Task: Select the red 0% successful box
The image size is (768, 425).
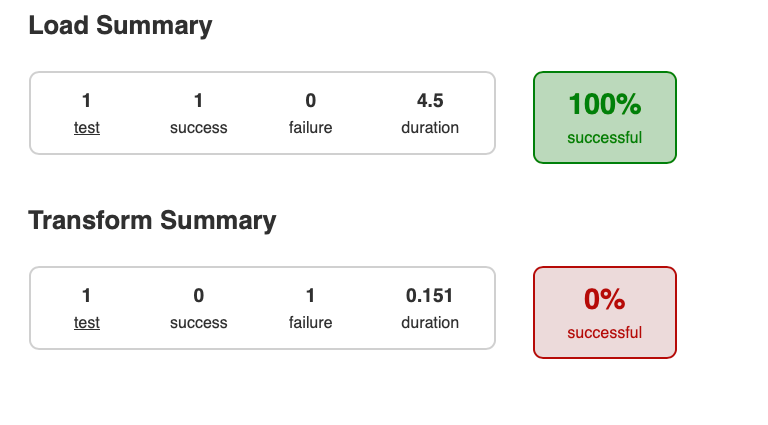Action: pyautogui.click(x=604, y=312)
